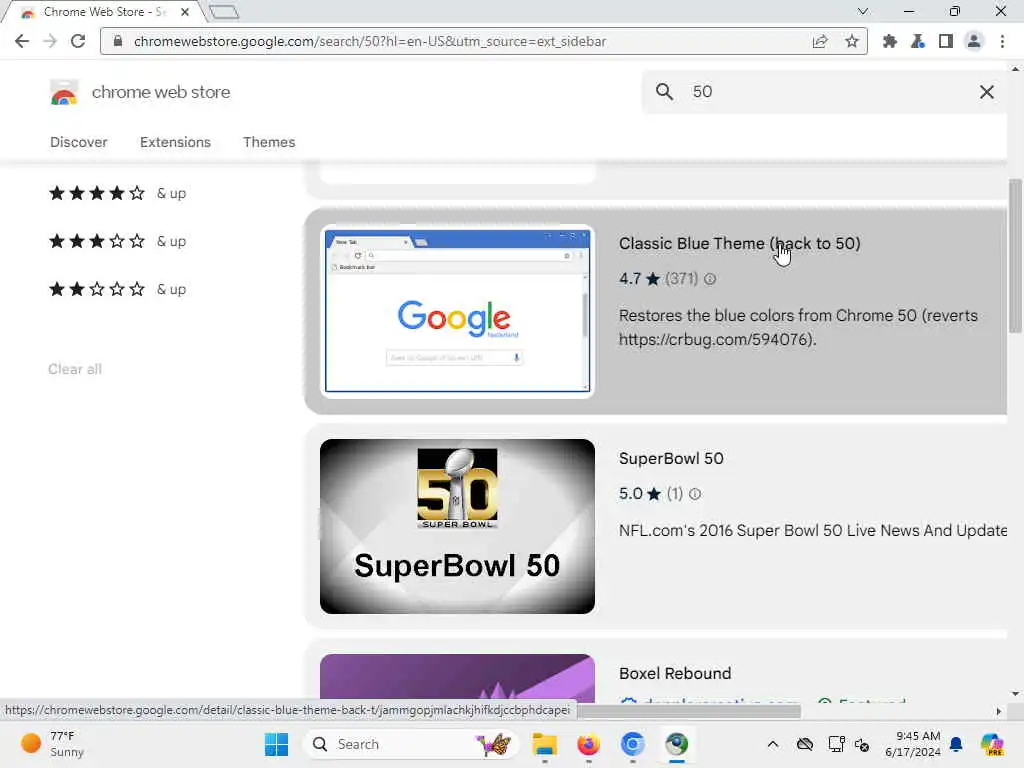Close the Chrome Web Store tab

[185, 12]
